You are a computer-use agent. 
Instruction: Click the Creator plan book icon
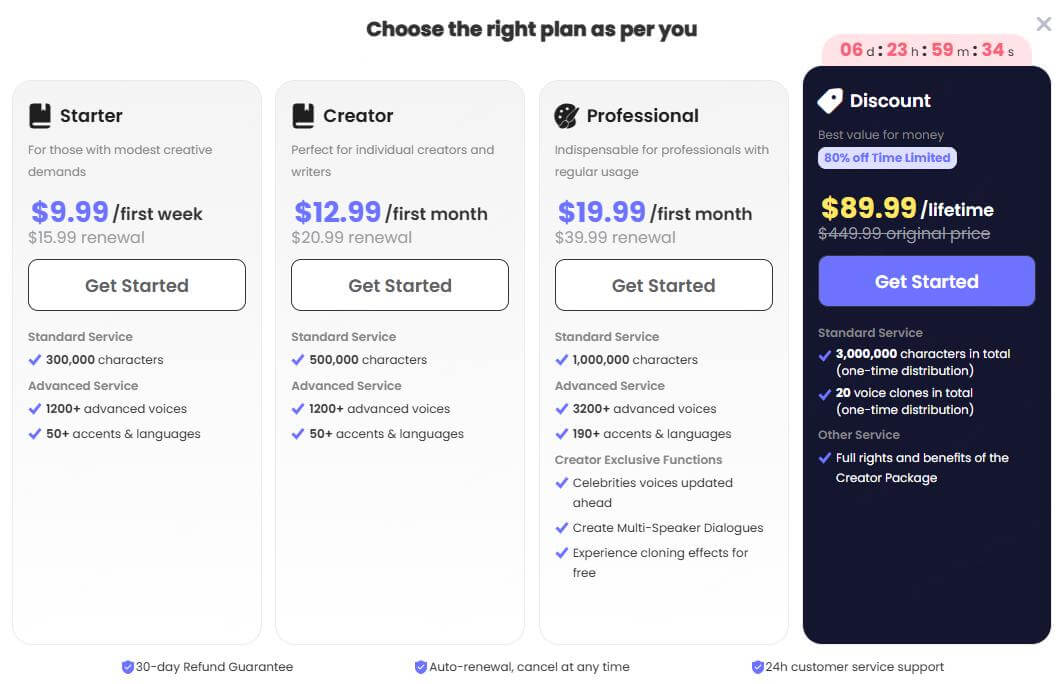[x=301, y=115]
